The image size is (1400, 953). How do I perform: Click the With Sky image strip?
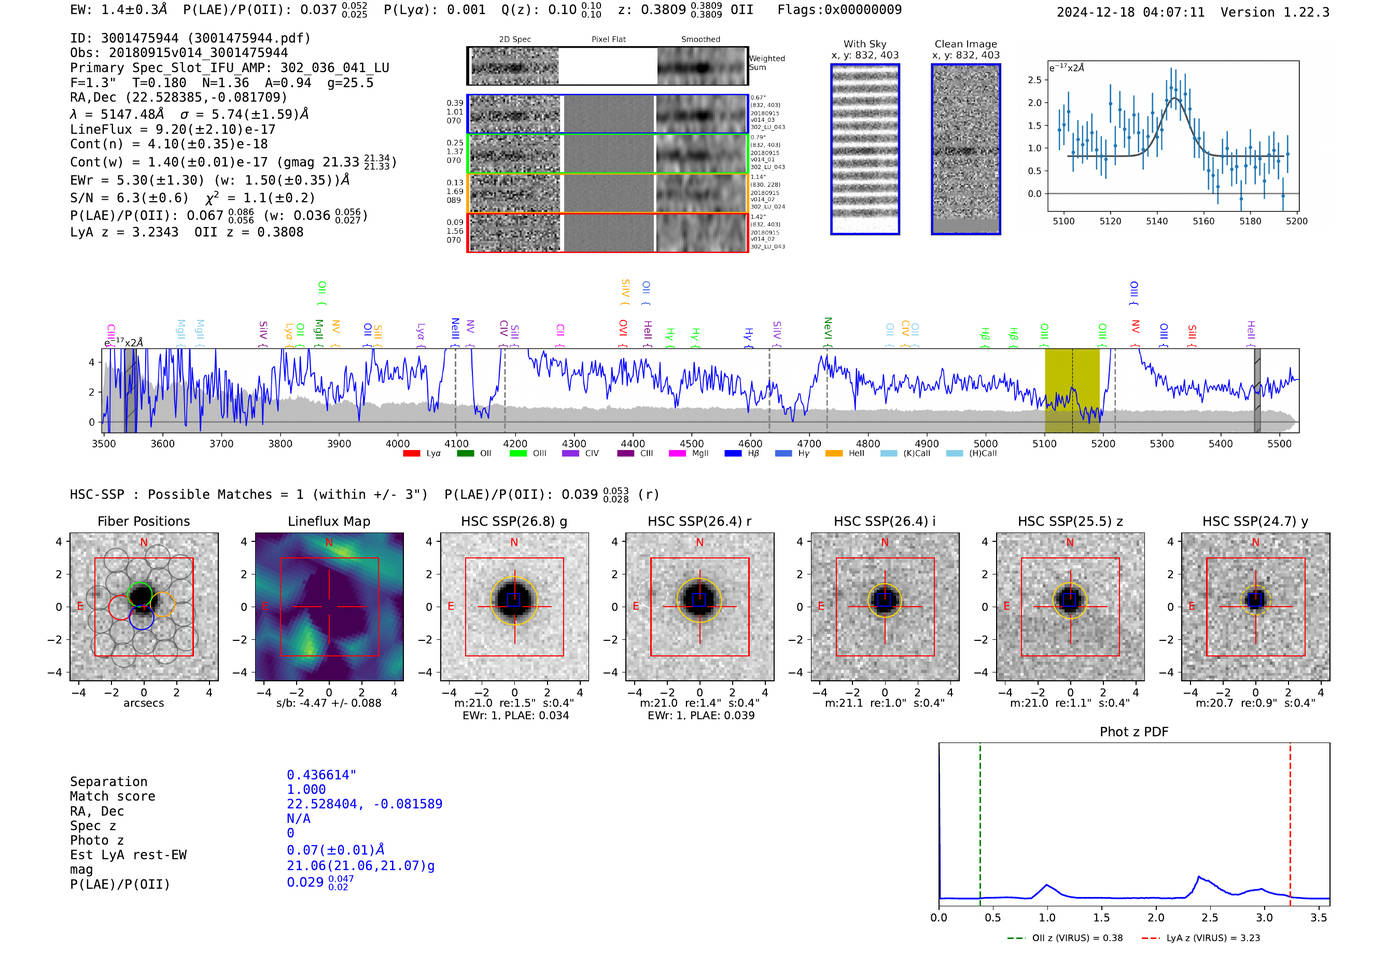pos(865,149)
